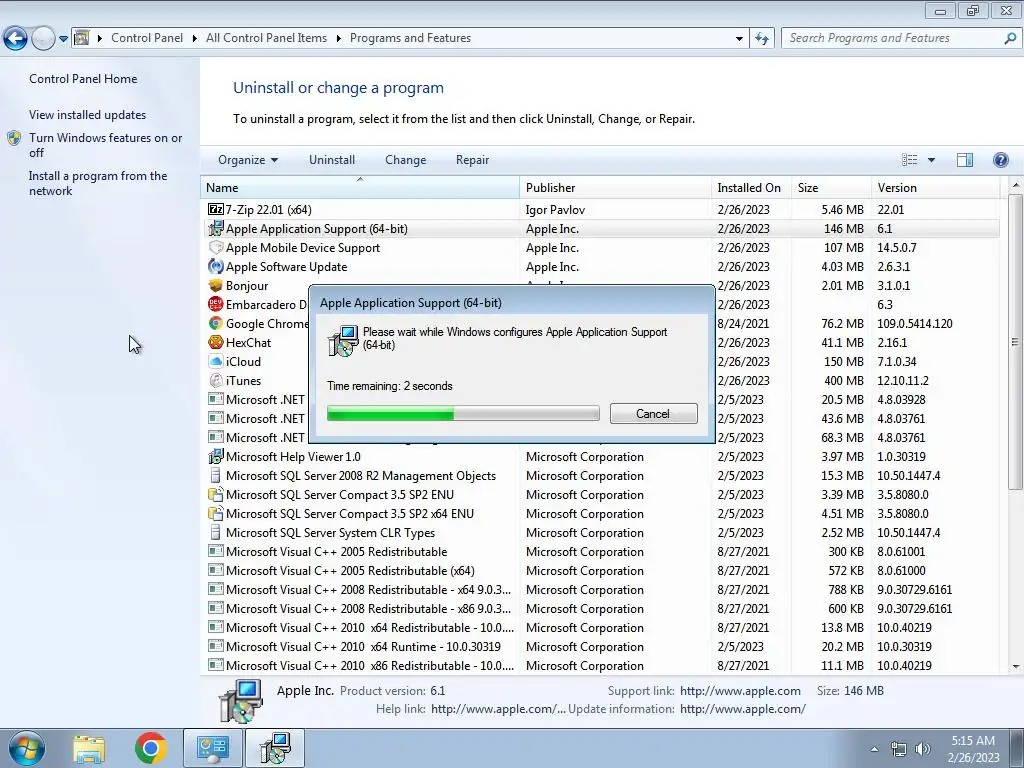This screenshot has width=1024, height=768.
Task: Click the Change your view icon
Action: tap(909, 160)
